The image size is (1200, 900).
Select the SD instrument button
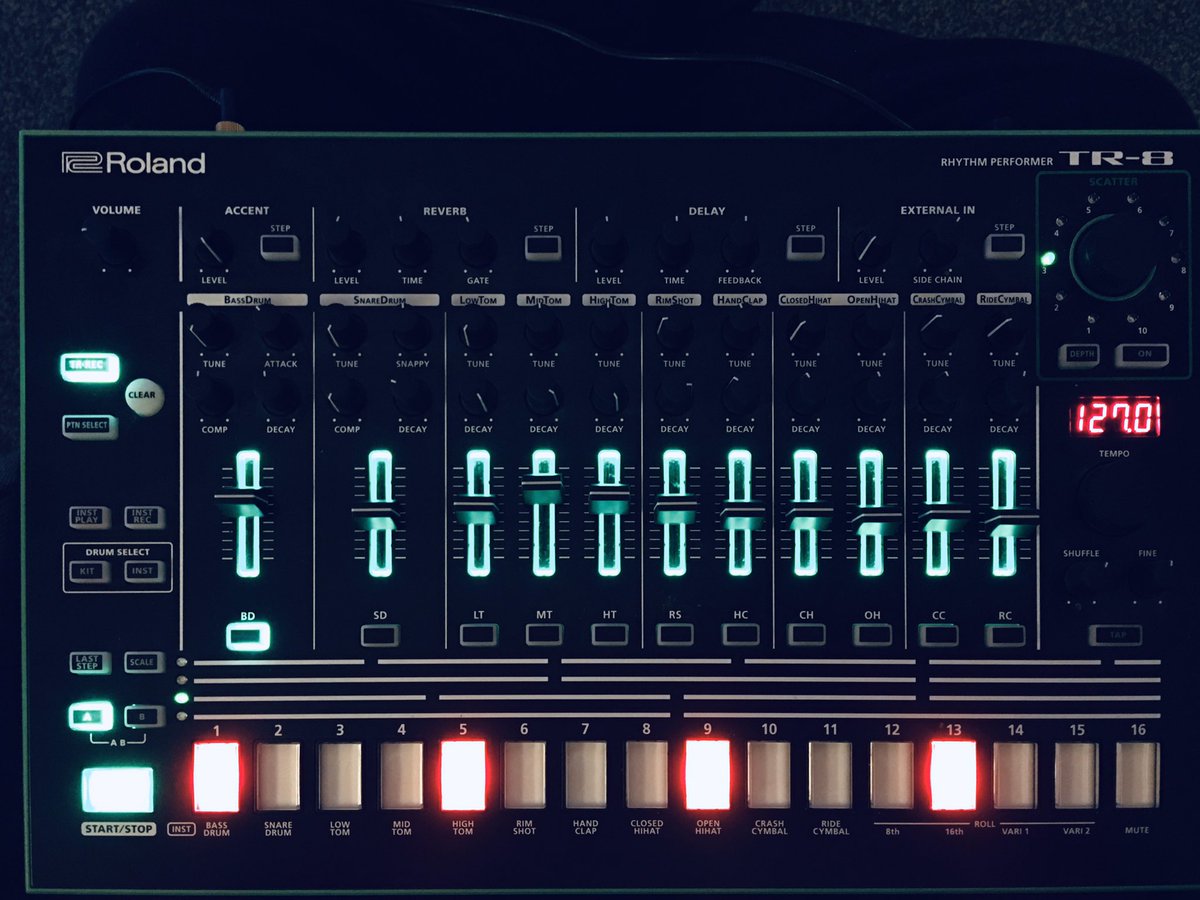(x=380, y=636)
